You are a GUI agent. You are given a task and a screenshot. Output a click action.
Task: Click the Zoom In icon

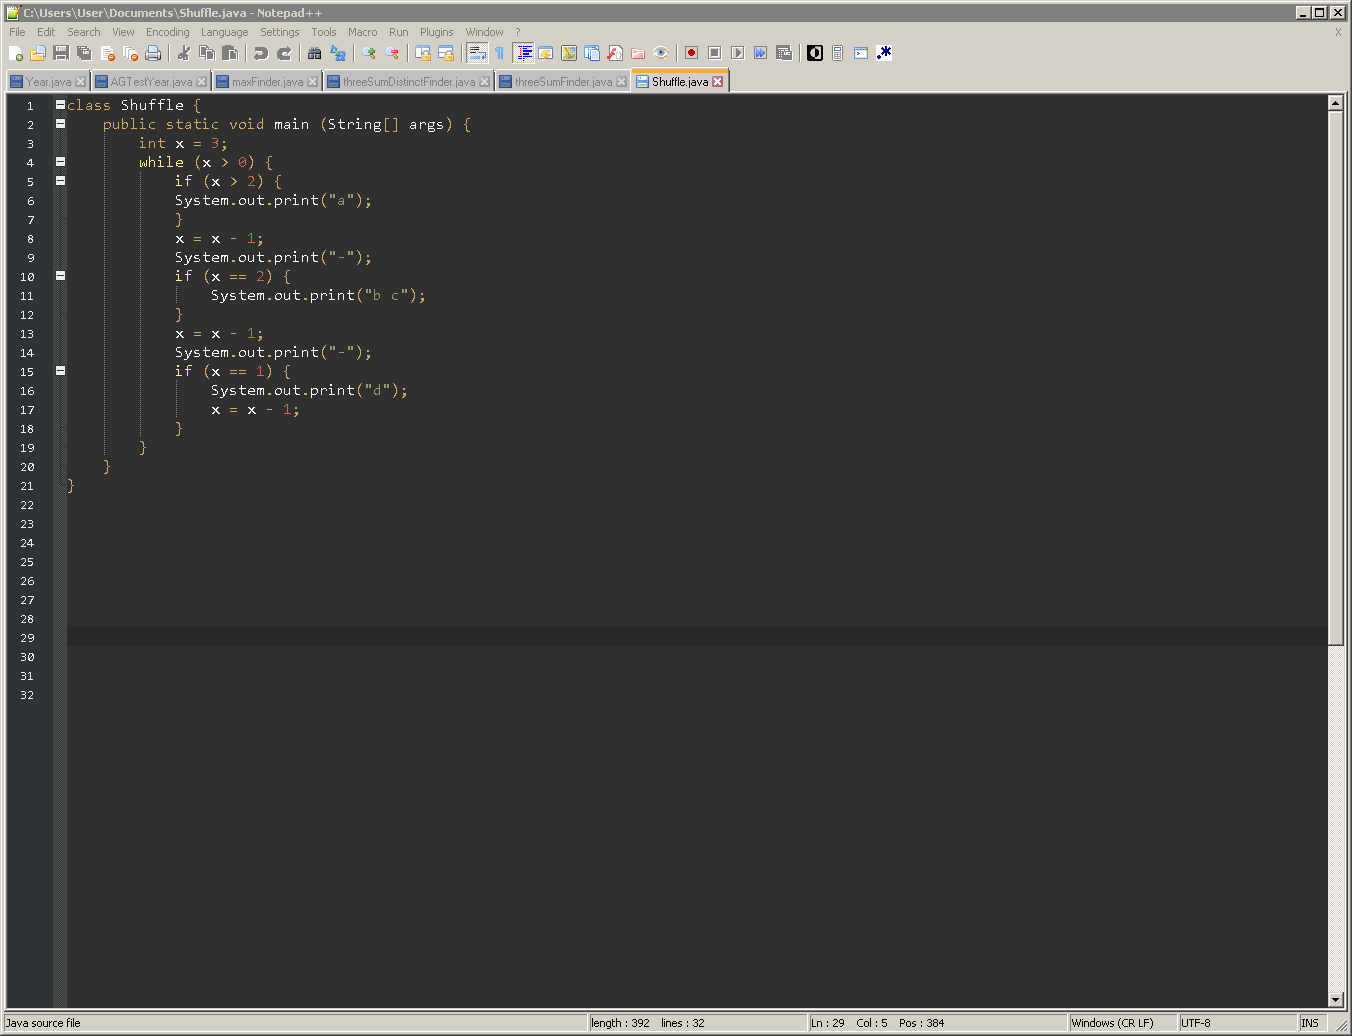click(x=369, y=53)
